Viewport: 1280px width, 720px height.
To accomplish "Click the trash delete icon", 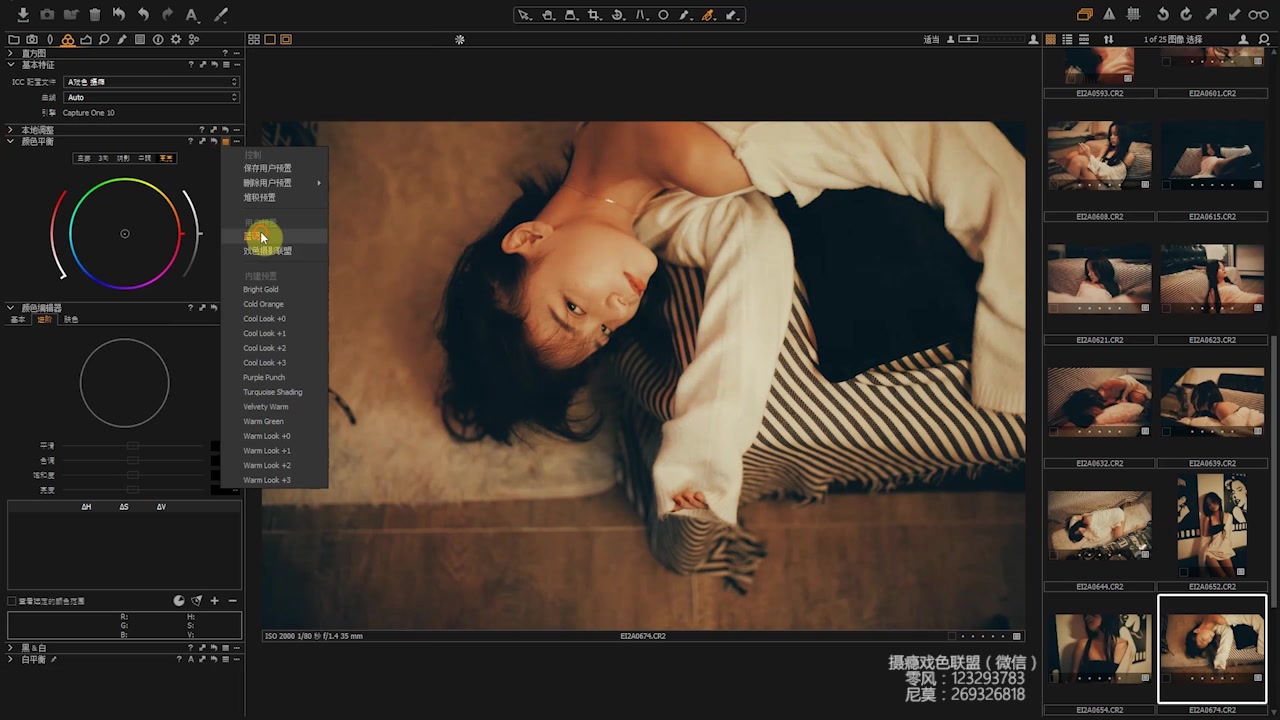I will [95, 15].
